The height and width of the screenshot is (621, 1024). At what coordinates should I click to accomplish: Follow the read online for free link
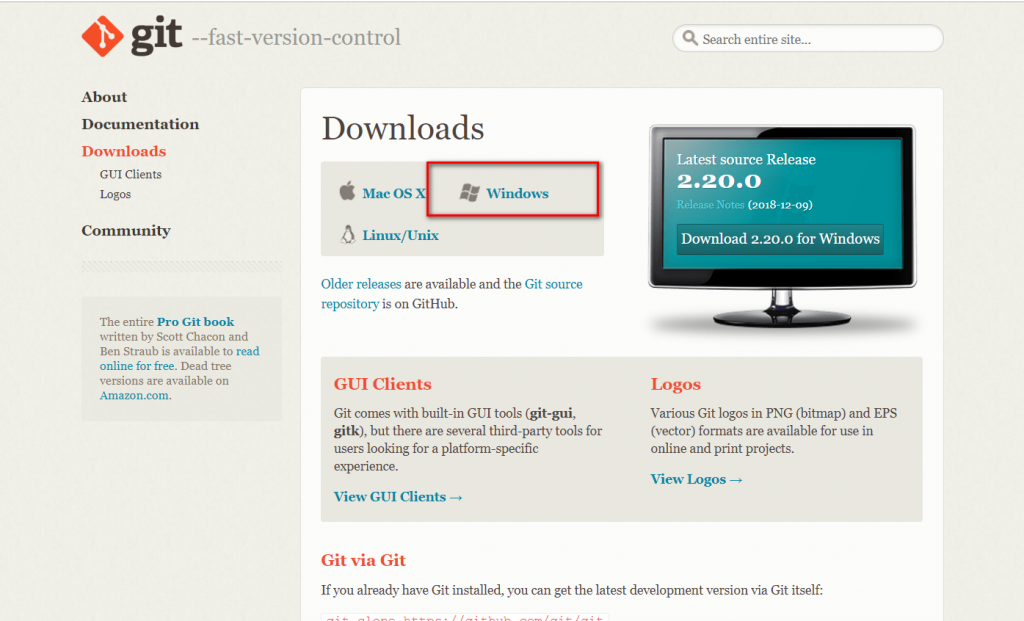180,358
